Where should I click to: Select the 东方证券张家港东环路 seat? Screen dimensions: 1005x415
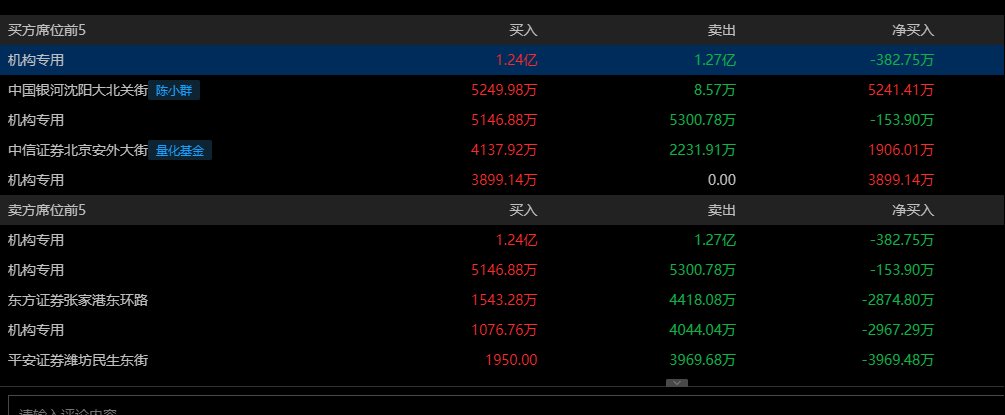tap(78, 300)
